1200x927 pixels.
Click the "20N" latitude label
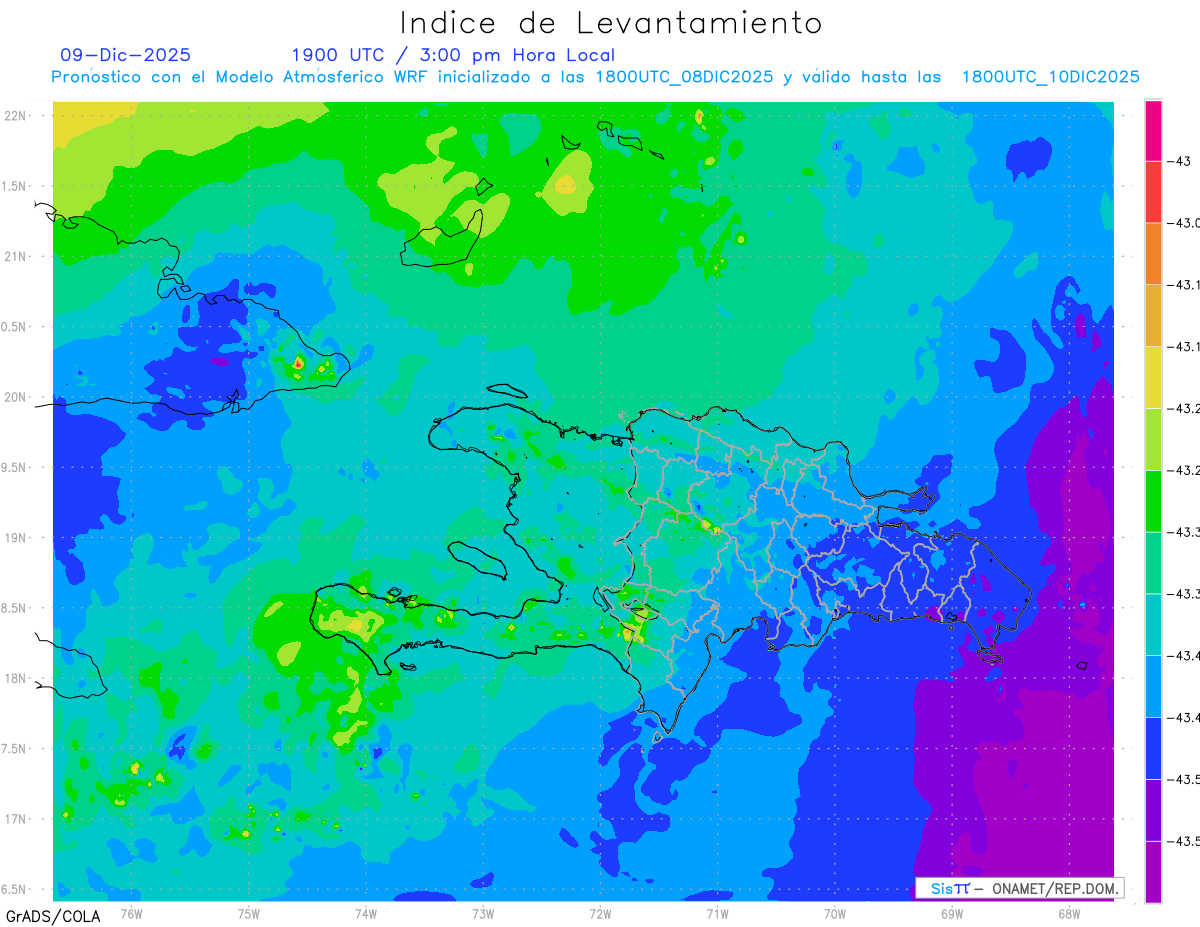pos(17,397)
